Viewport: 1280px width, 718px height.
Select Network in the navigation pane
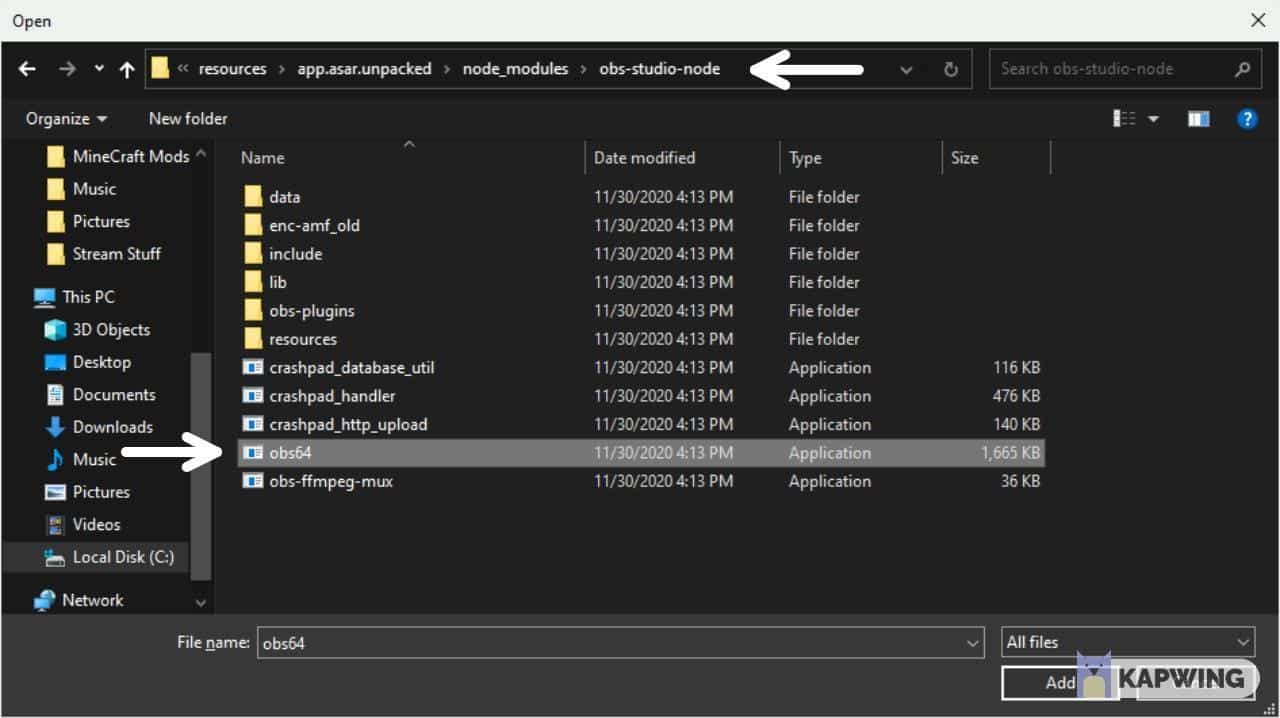point(79,600)
